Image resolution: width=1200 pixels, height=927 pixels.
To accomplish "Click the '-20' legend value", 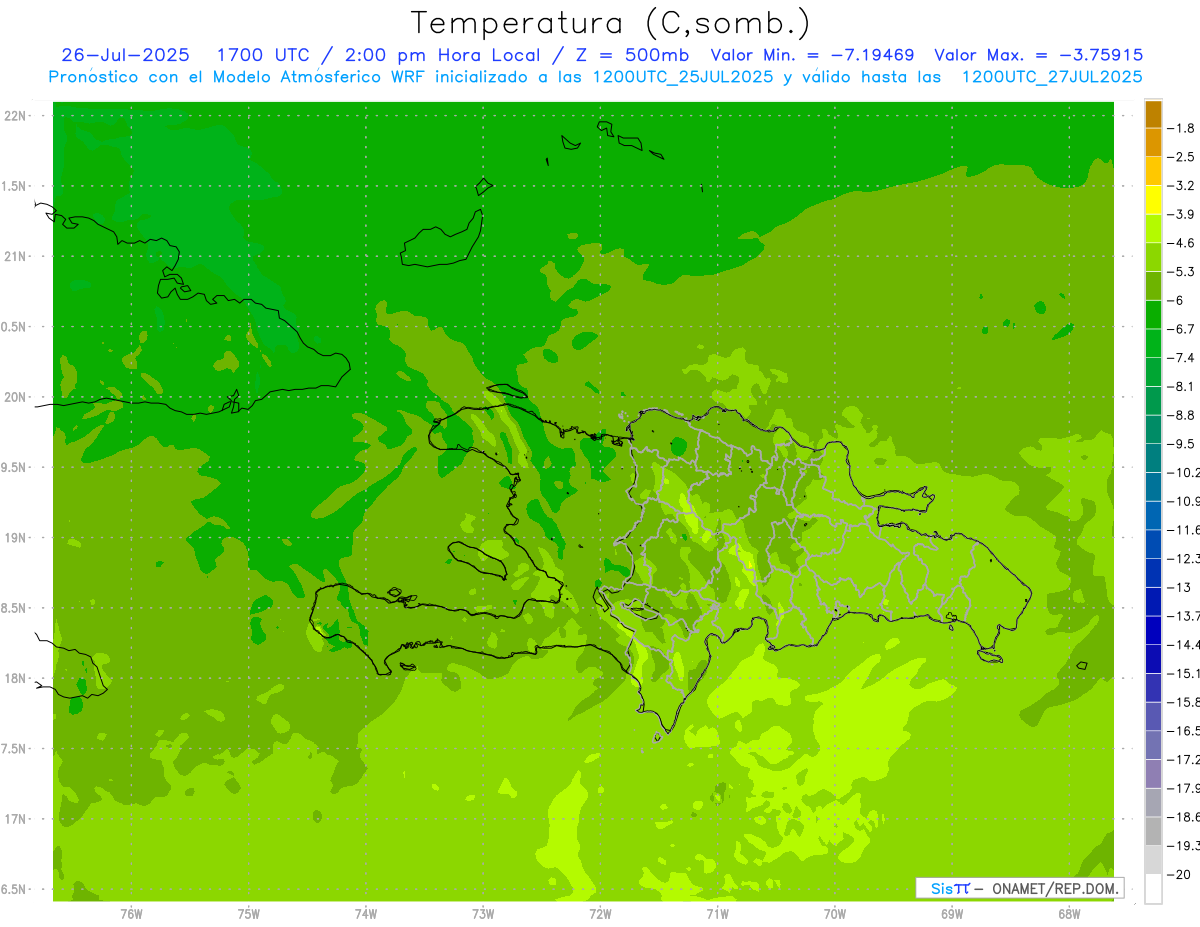I will point(1180,875).
